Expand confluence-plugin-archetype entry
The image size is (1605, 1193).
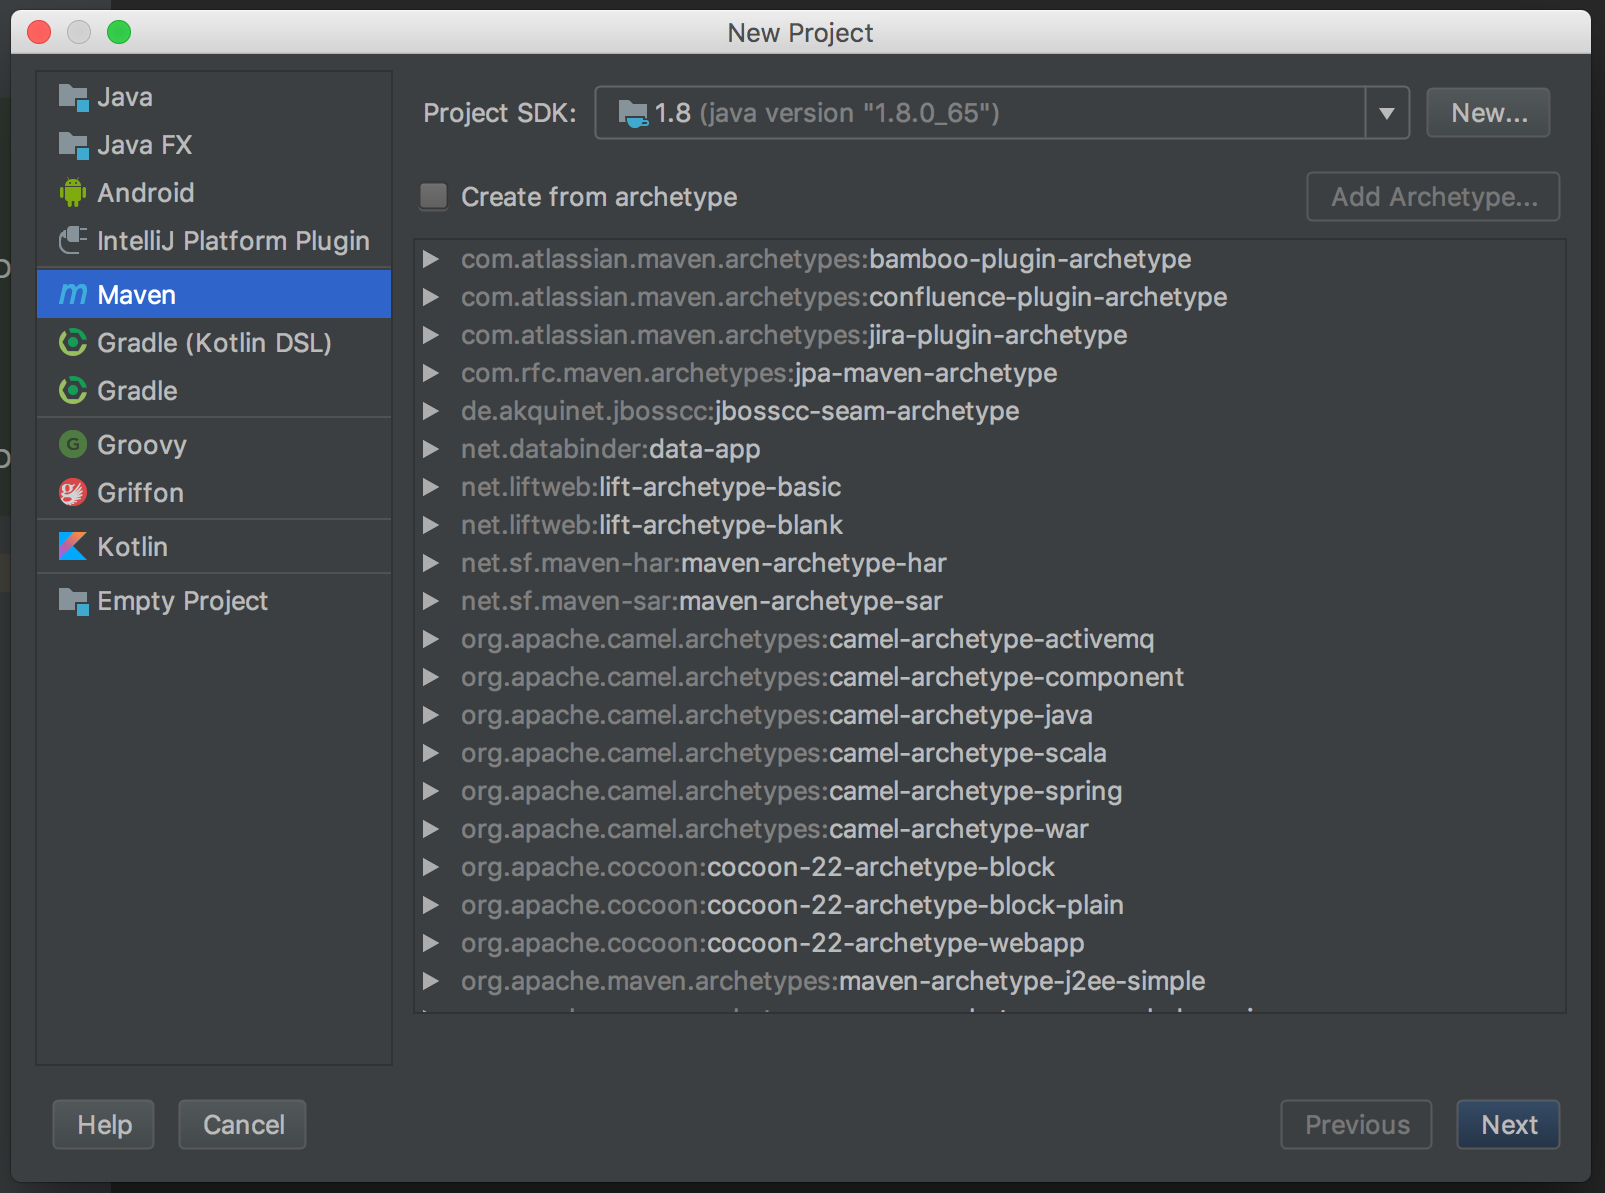(x=431, y=297)
